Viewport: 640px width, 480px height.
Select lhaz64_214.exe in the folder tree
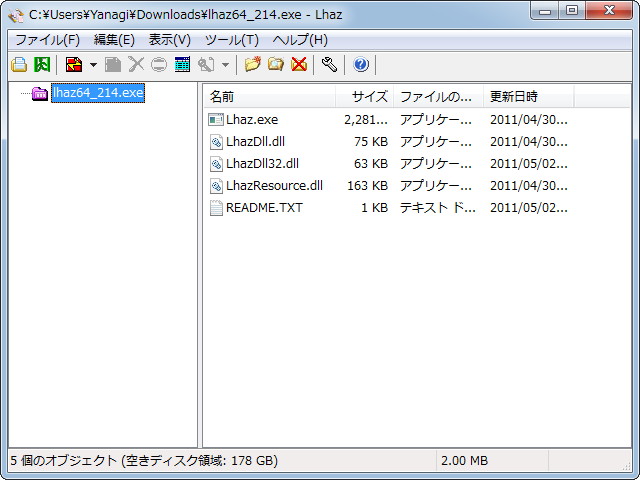[x=98, y=93]
